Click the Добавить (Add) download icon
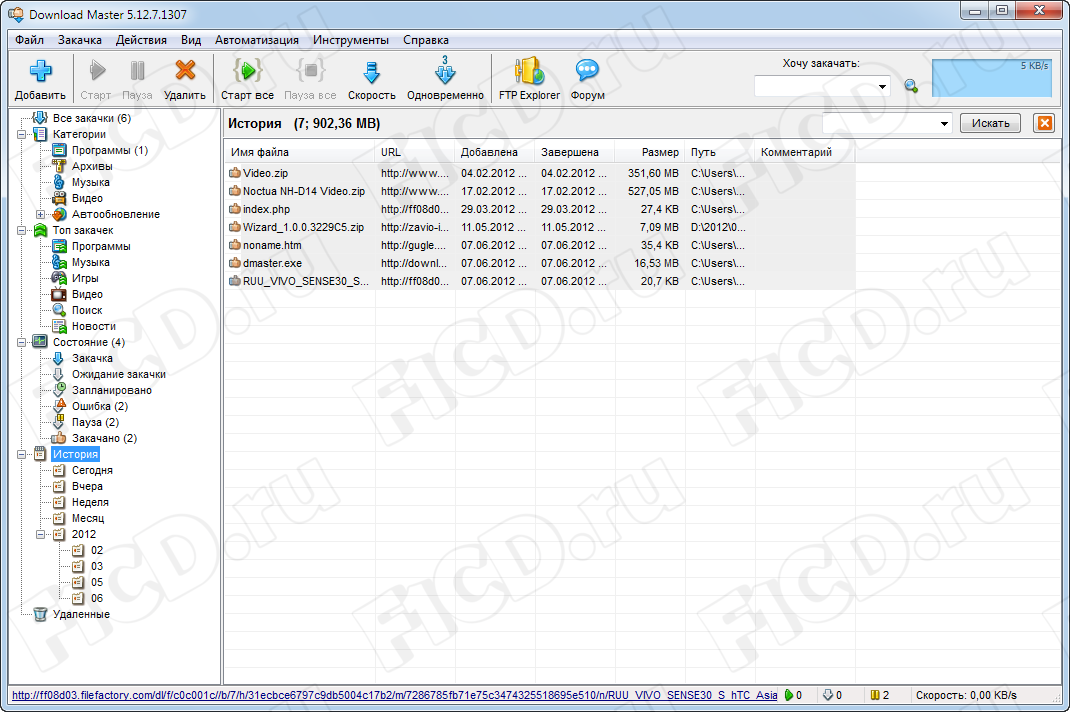This screenshot has width=1070, height=712. point(40,70)
